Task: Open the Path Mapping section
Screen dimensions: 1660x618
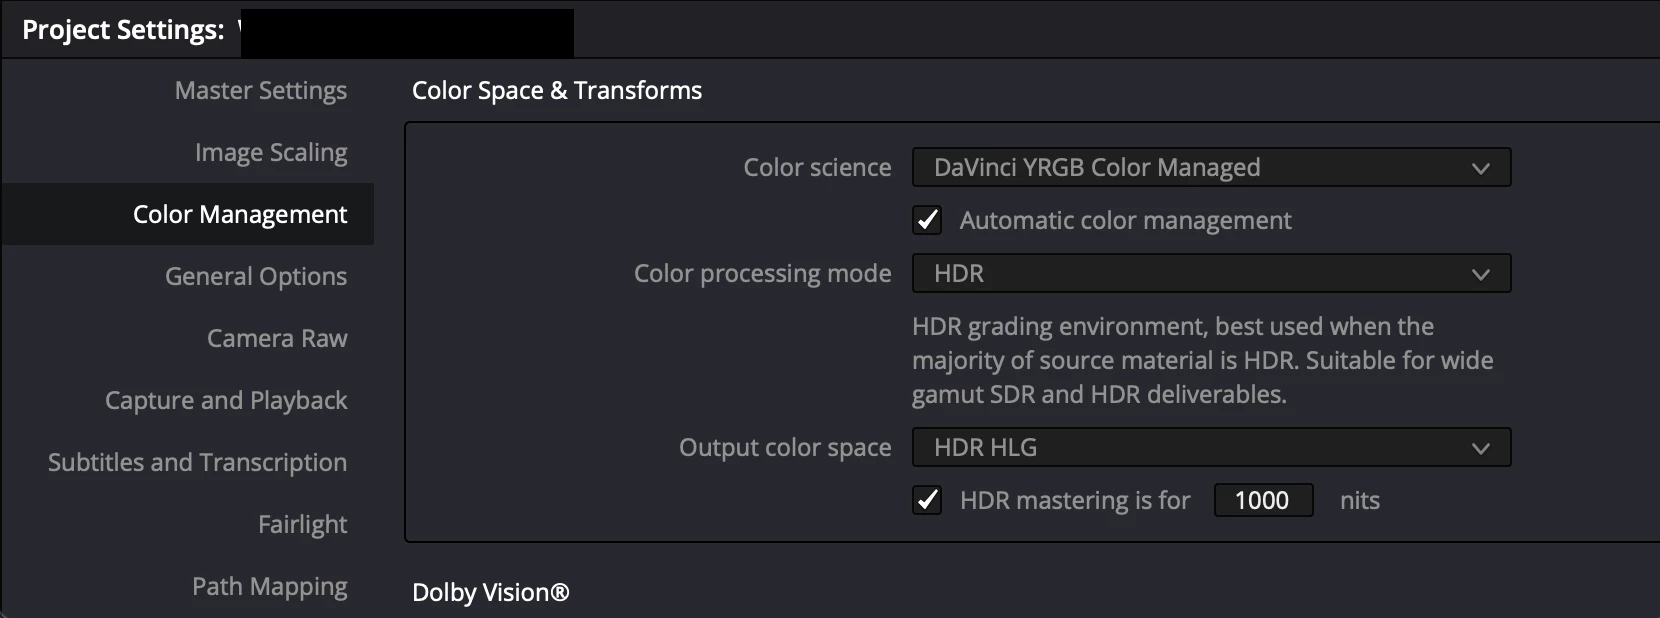Action: 270,586
